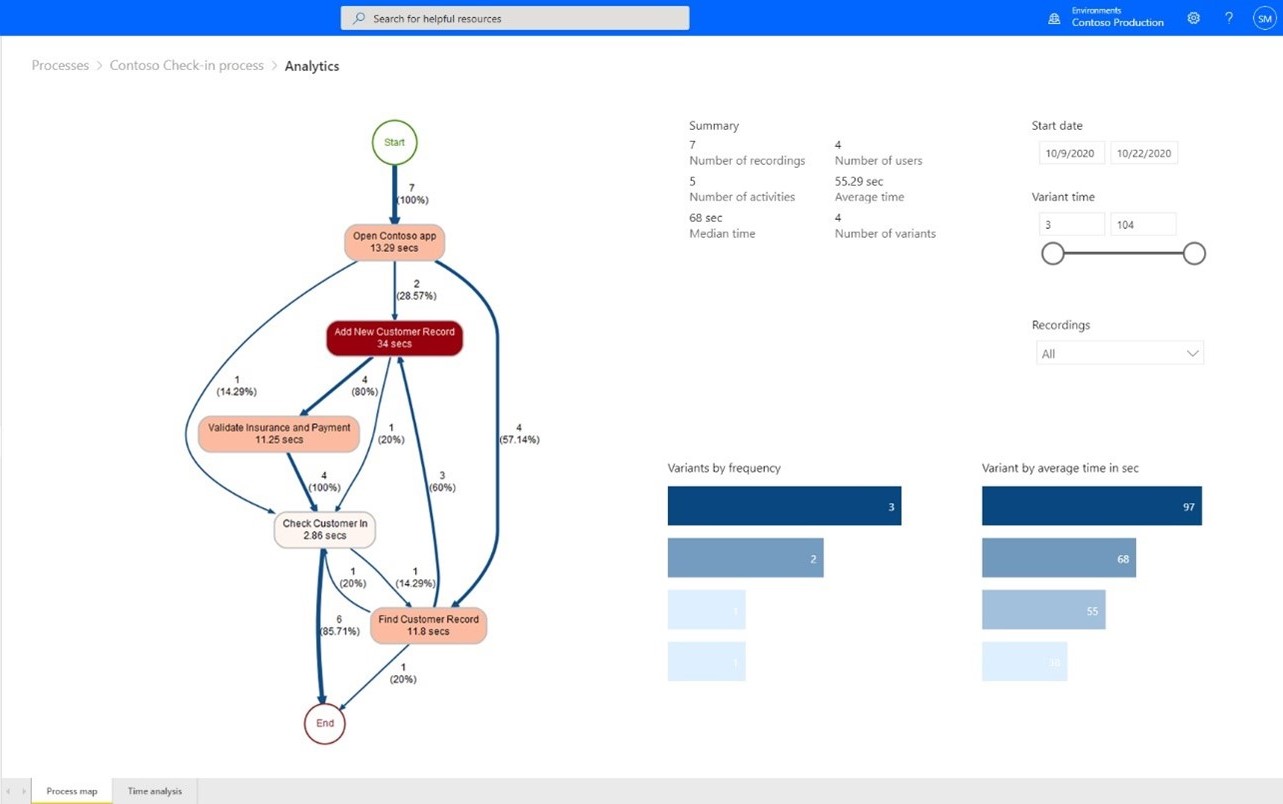Click the help question mark icon
The height and width of the screenshot is (804, 1283).
[x=1228, y=17]
